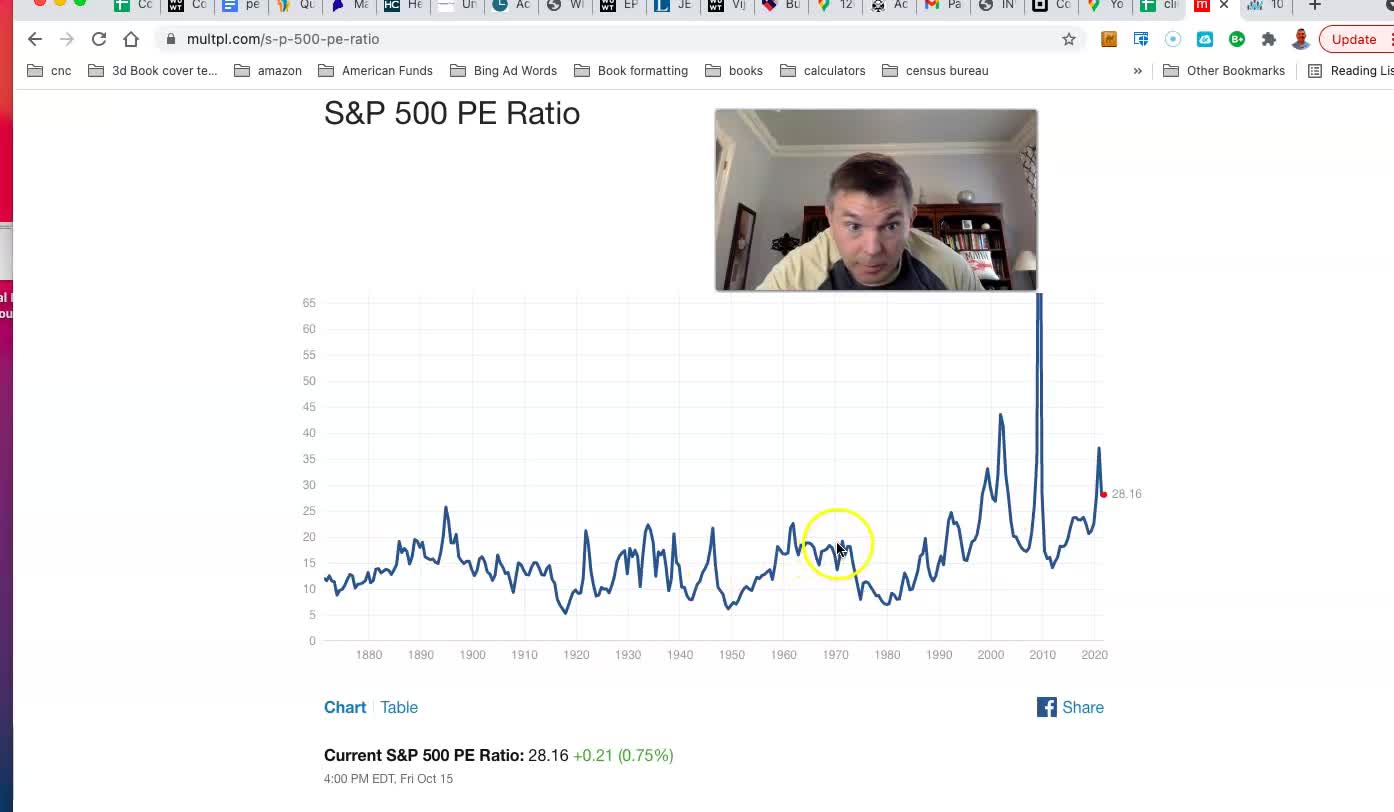Screen dimensions: 1394x812
Task: Switch to the Table view link
Action: pos(399,707)
